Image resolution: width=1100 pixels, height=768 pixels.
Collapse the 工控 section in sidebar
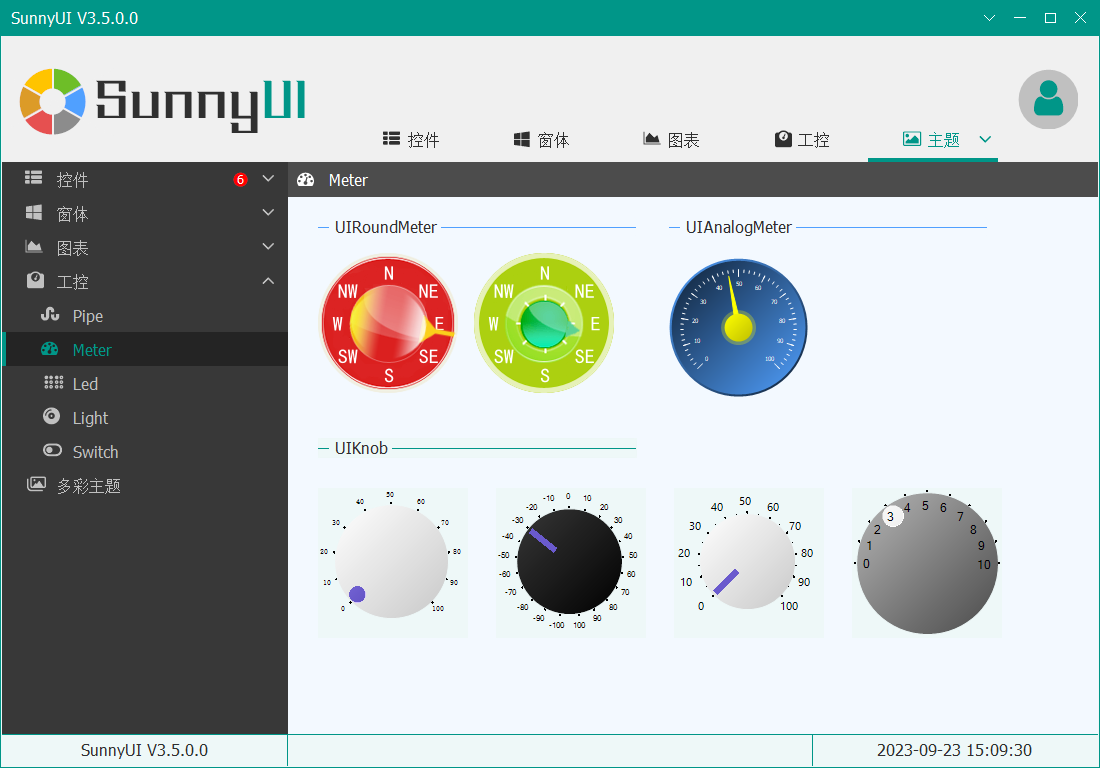(268, 281)
